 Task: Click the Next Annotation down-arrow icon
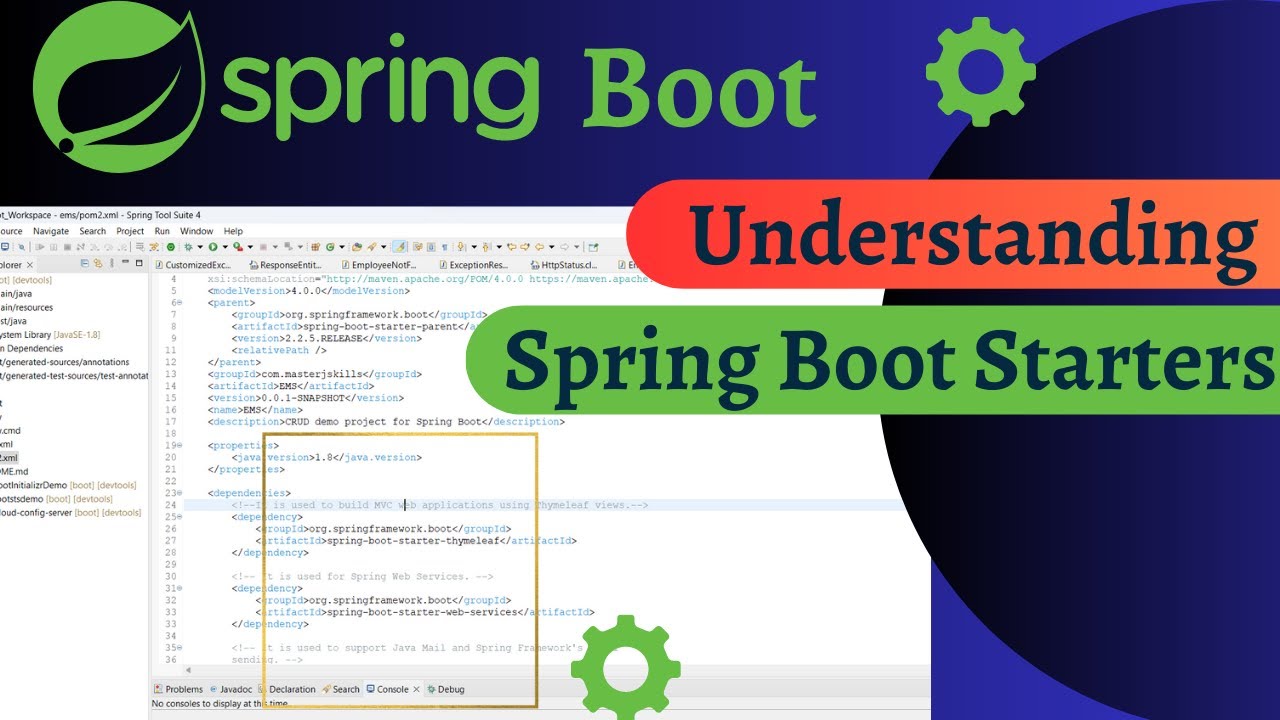pyautogui.click(x=460, y=246)
